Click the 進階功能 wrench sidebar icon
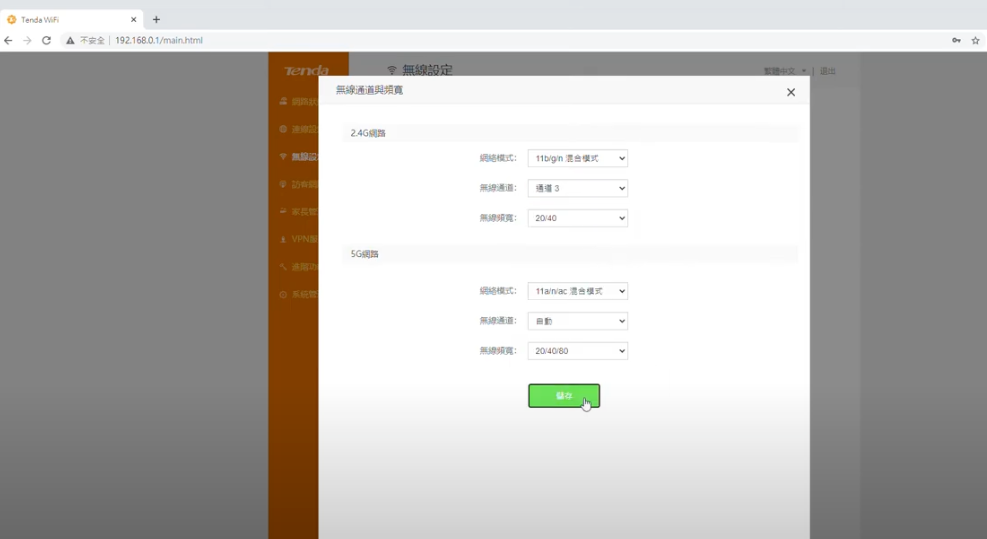The image size is (987, 539). (x=283, y=267)
